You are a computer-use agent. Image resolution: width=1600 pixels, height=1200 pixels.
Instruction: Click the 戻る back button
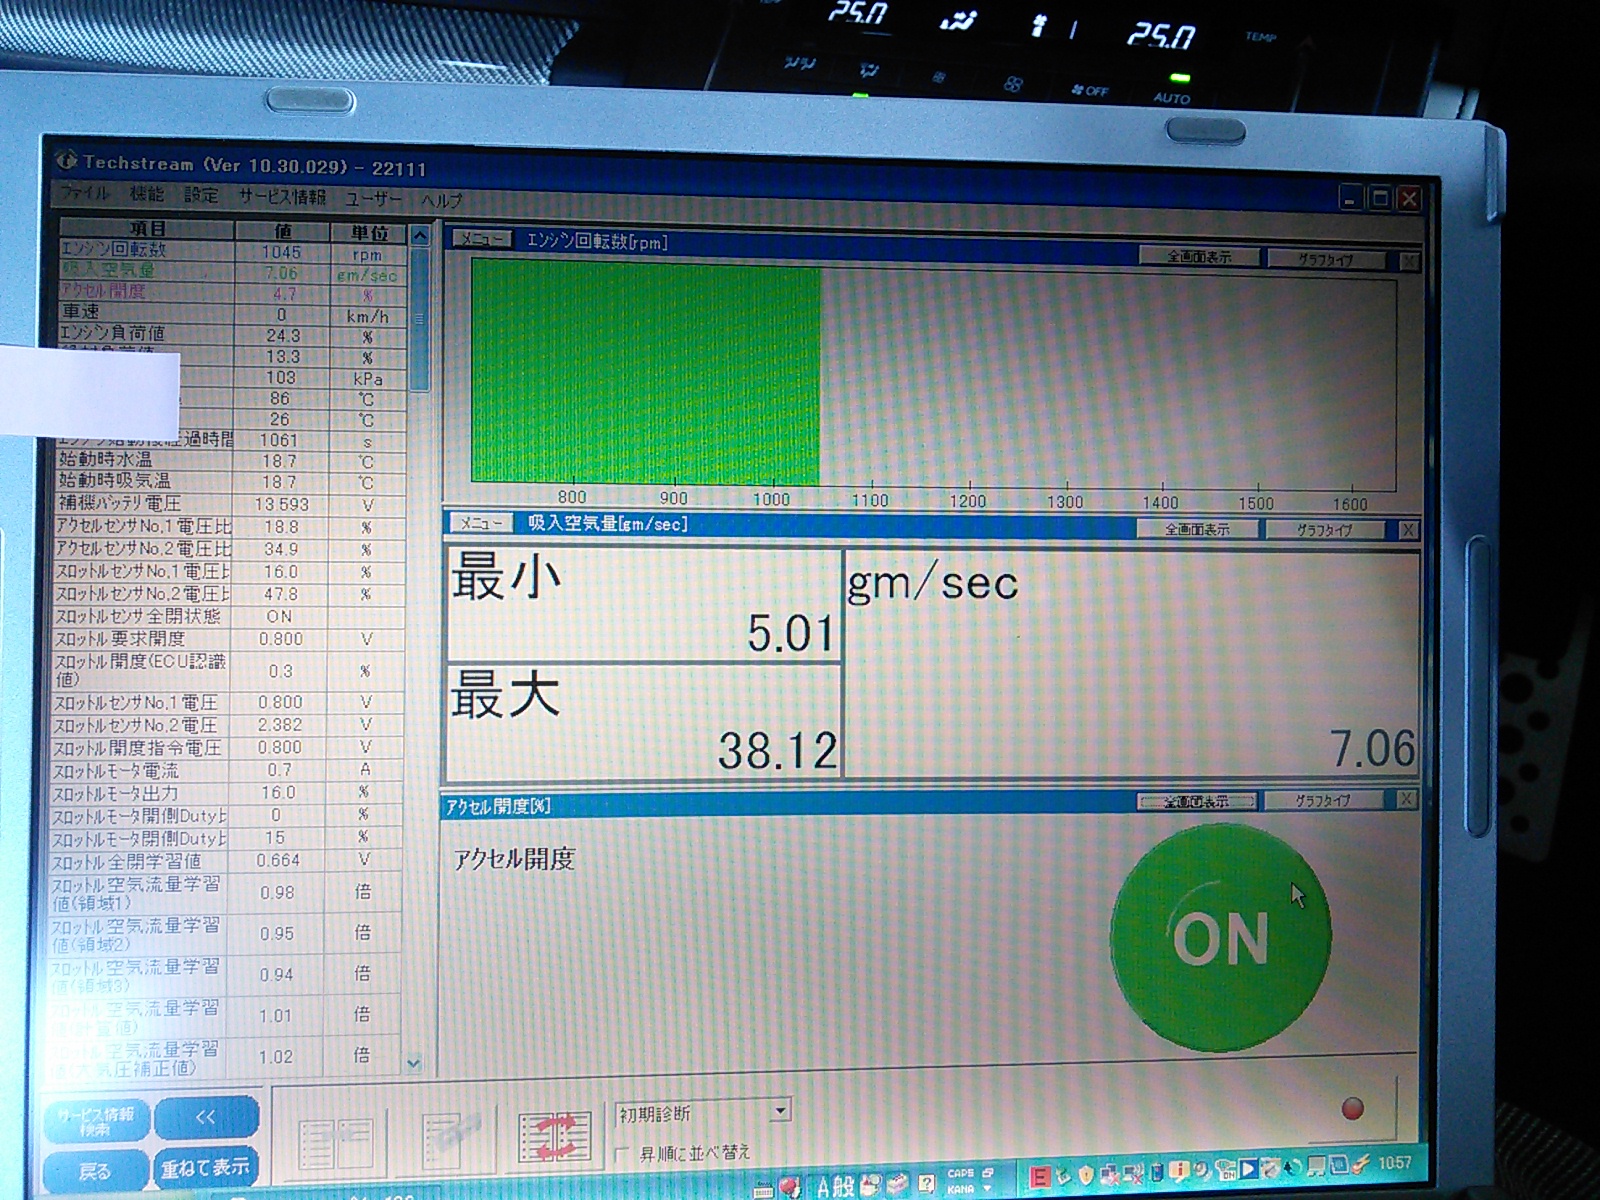coord(95,1170)
